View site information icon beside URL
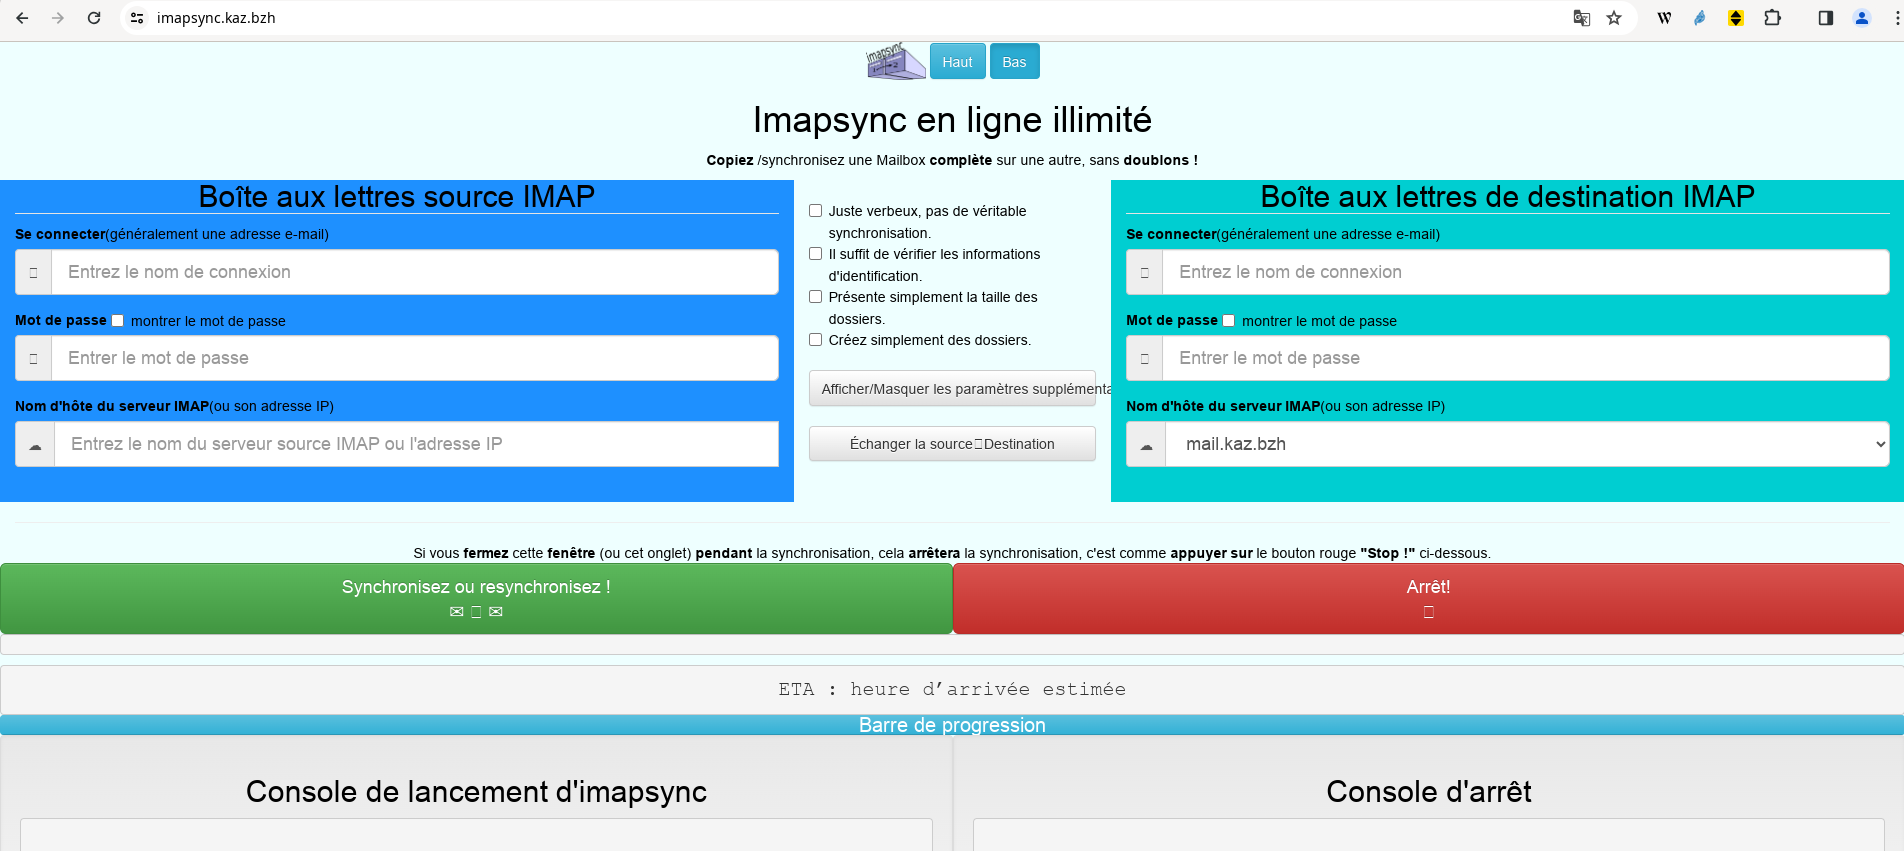1904x851 pixels. click(138, 18)
